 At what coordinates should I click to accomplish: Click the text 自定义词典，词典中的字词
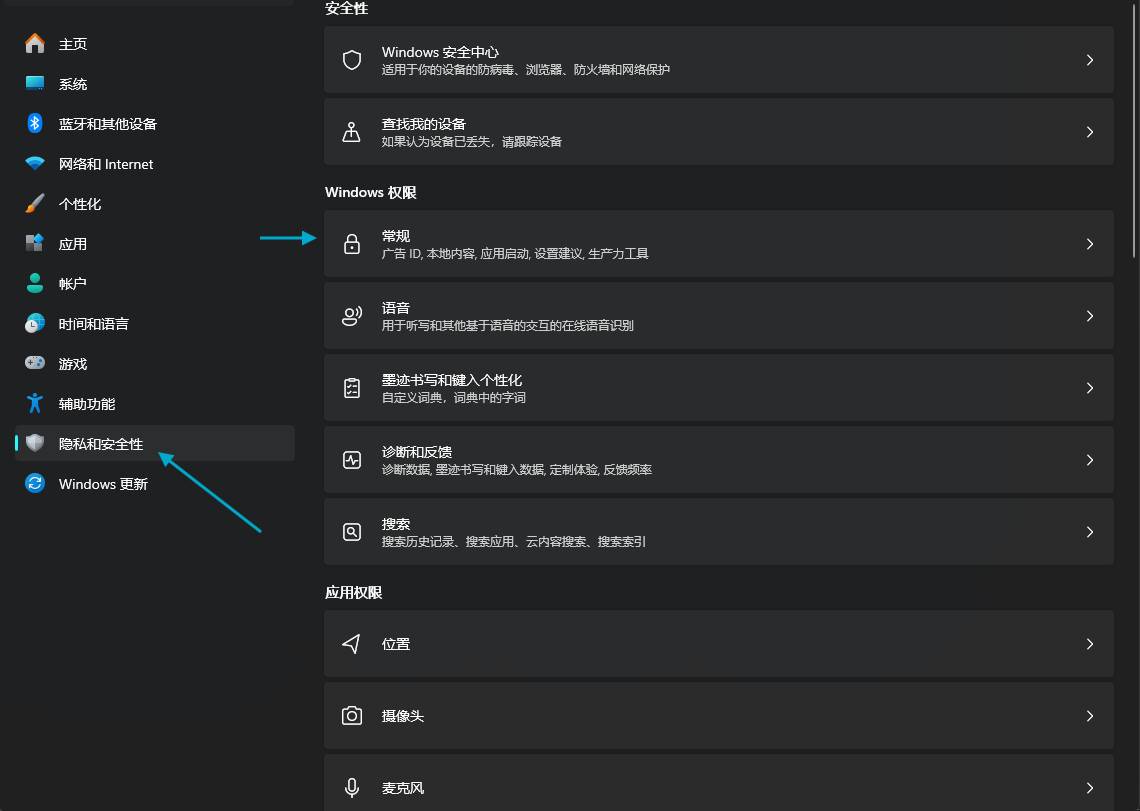(x=454, y=398)
